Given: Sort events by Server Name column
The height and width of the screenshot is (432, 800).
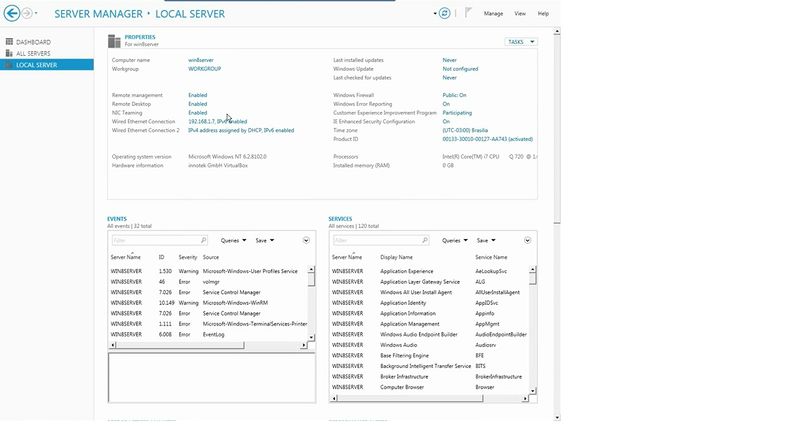Looking at the screenshot, I should [x=126, y=258].
